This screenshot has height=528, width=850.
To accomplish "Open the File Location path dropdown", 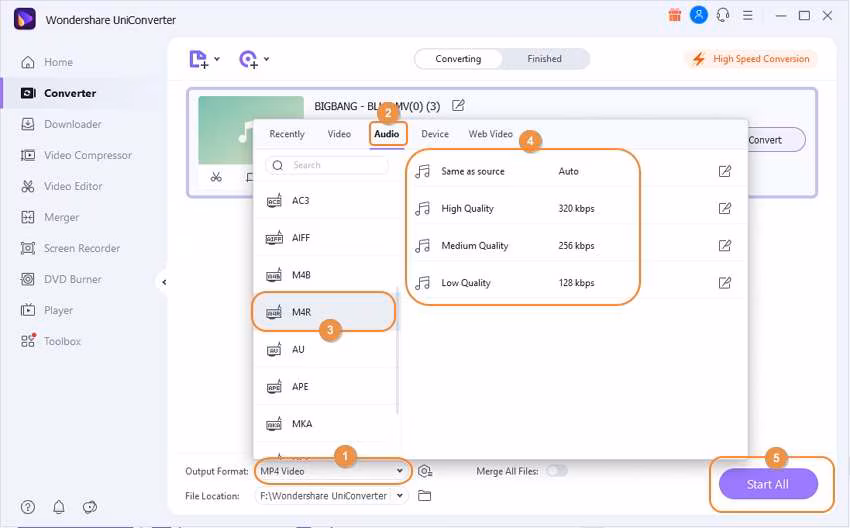I will [x=331, y=495].
